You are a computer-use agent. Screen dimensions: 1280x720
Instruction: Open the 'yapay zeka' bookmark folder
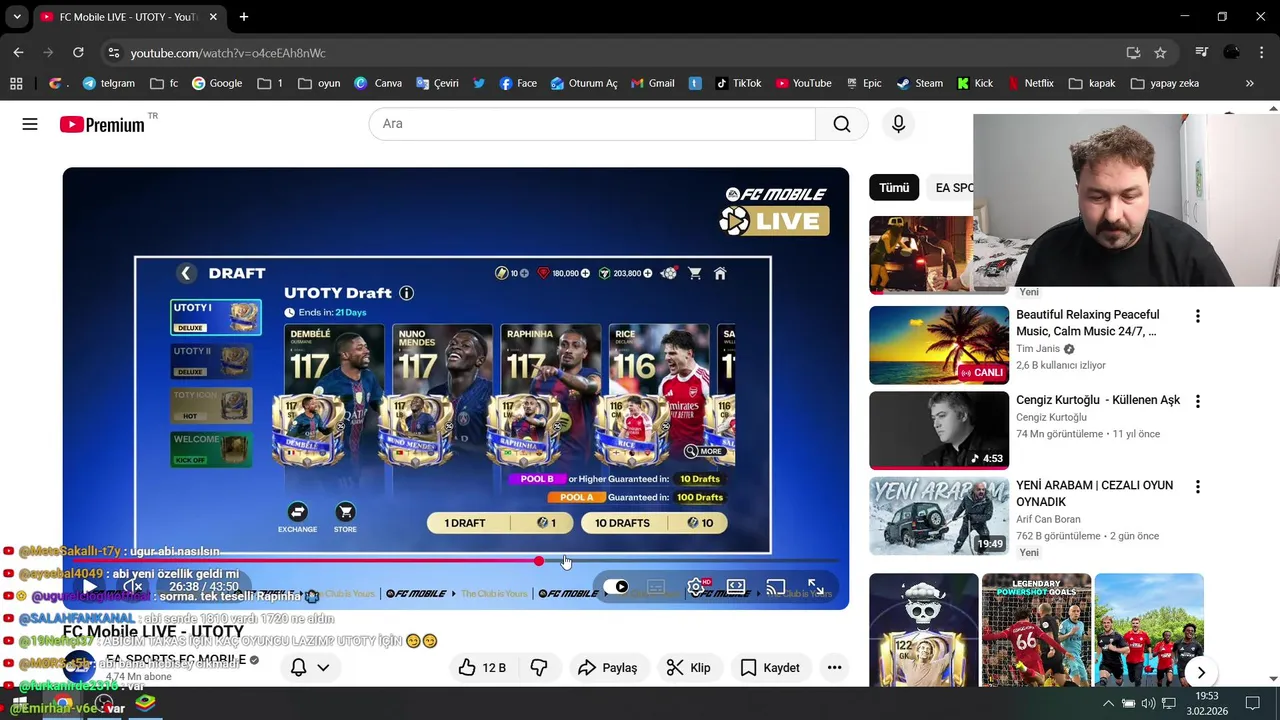pos(1165,83)
